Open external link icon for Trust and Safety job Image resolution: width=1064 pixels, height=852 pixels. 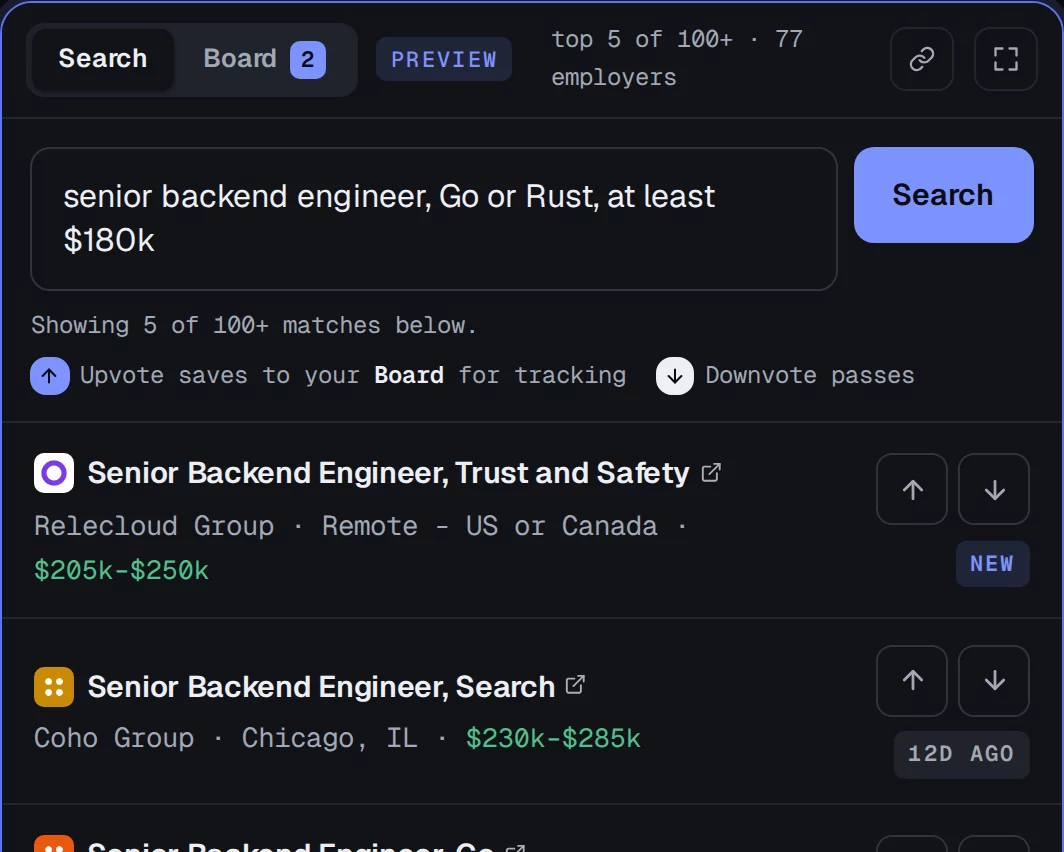click(710, 472)
